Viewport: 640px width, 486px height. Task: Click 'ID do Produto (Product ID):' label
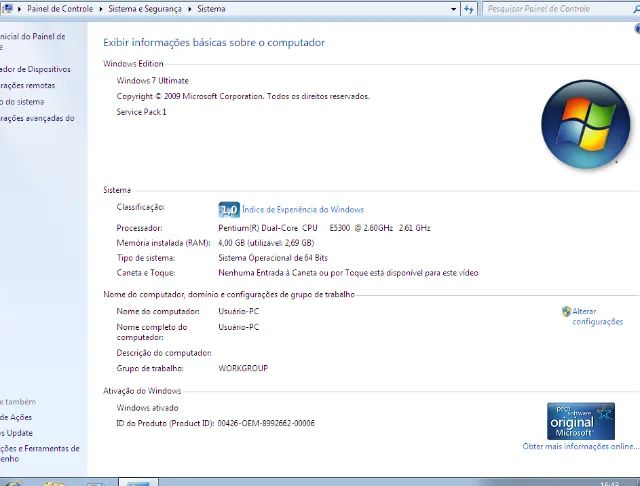[165, 423]
